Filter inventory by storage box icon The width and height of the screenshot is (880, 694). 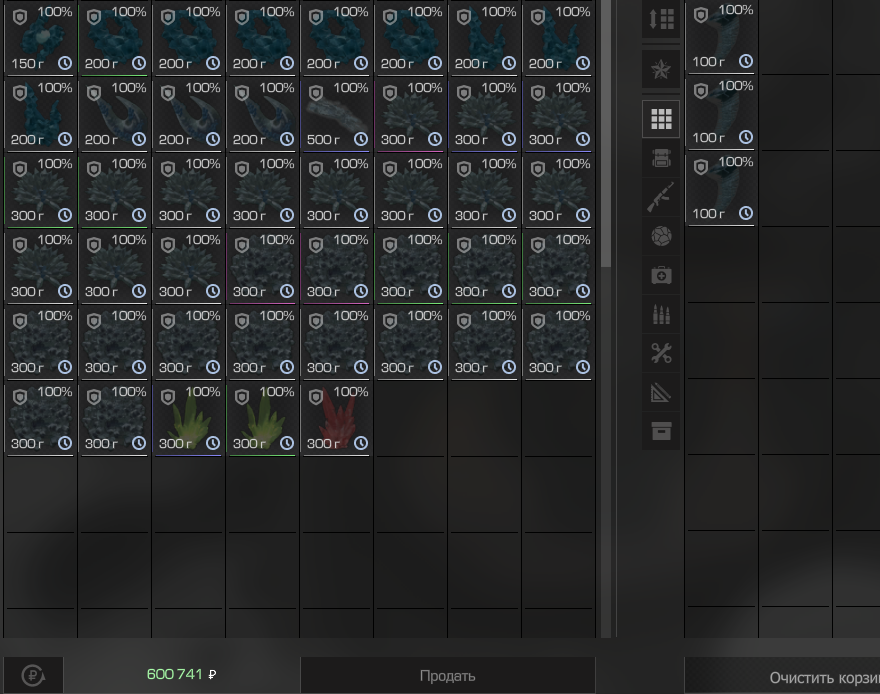click(x=661, y=431)
